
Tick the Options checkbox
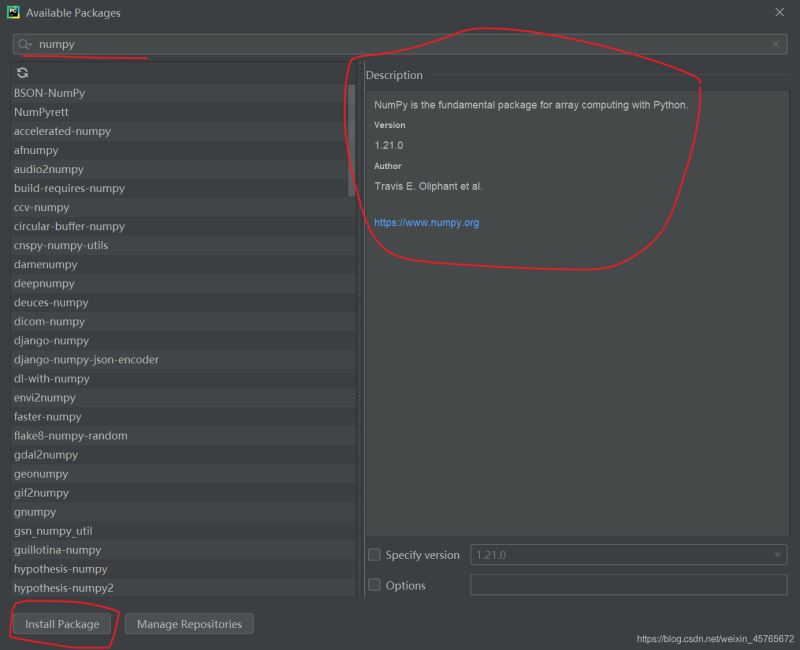[x=374, y=586]
